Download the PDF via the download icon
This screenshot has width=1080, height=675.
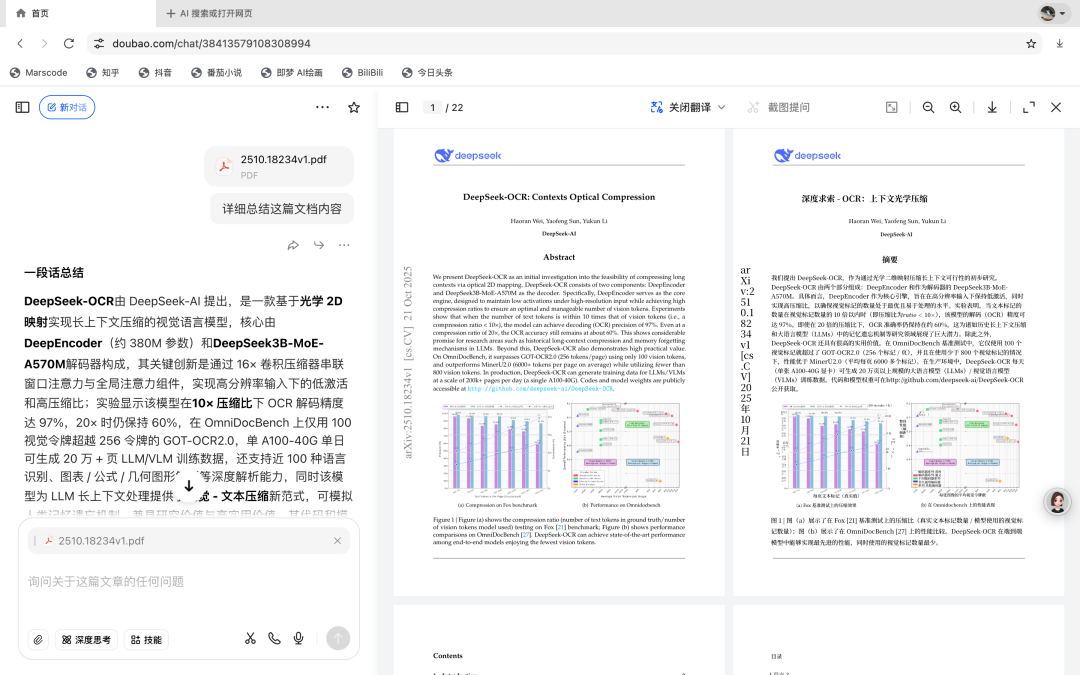tap(991, 107)
